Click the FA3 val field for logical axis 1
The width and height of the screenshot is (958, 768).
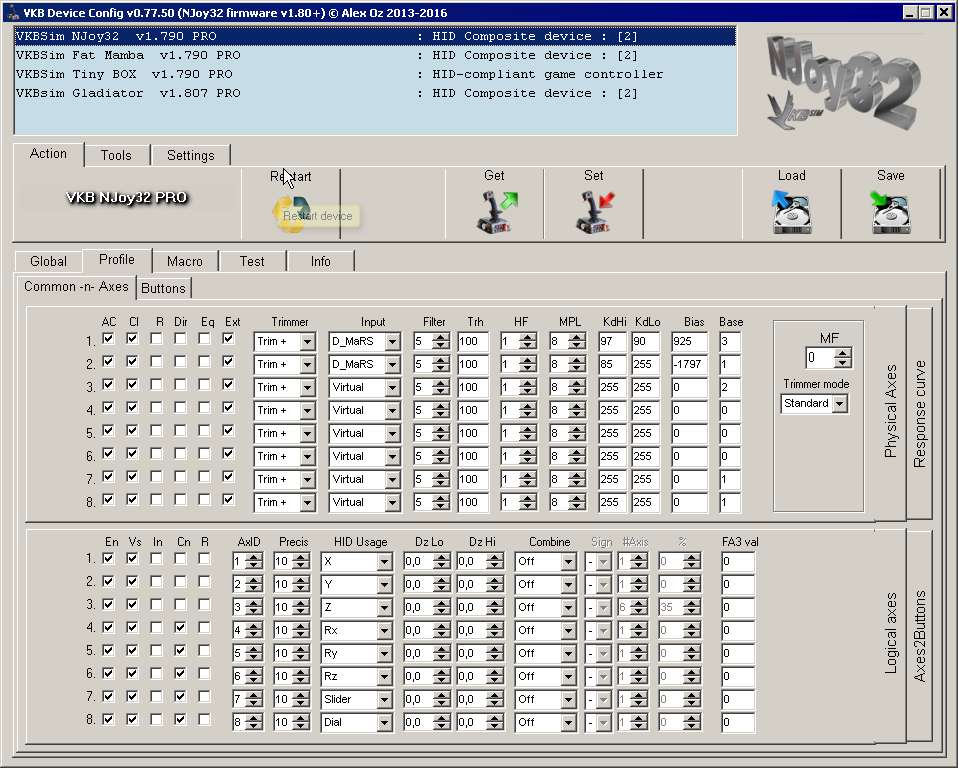click(x=738, y=561)
